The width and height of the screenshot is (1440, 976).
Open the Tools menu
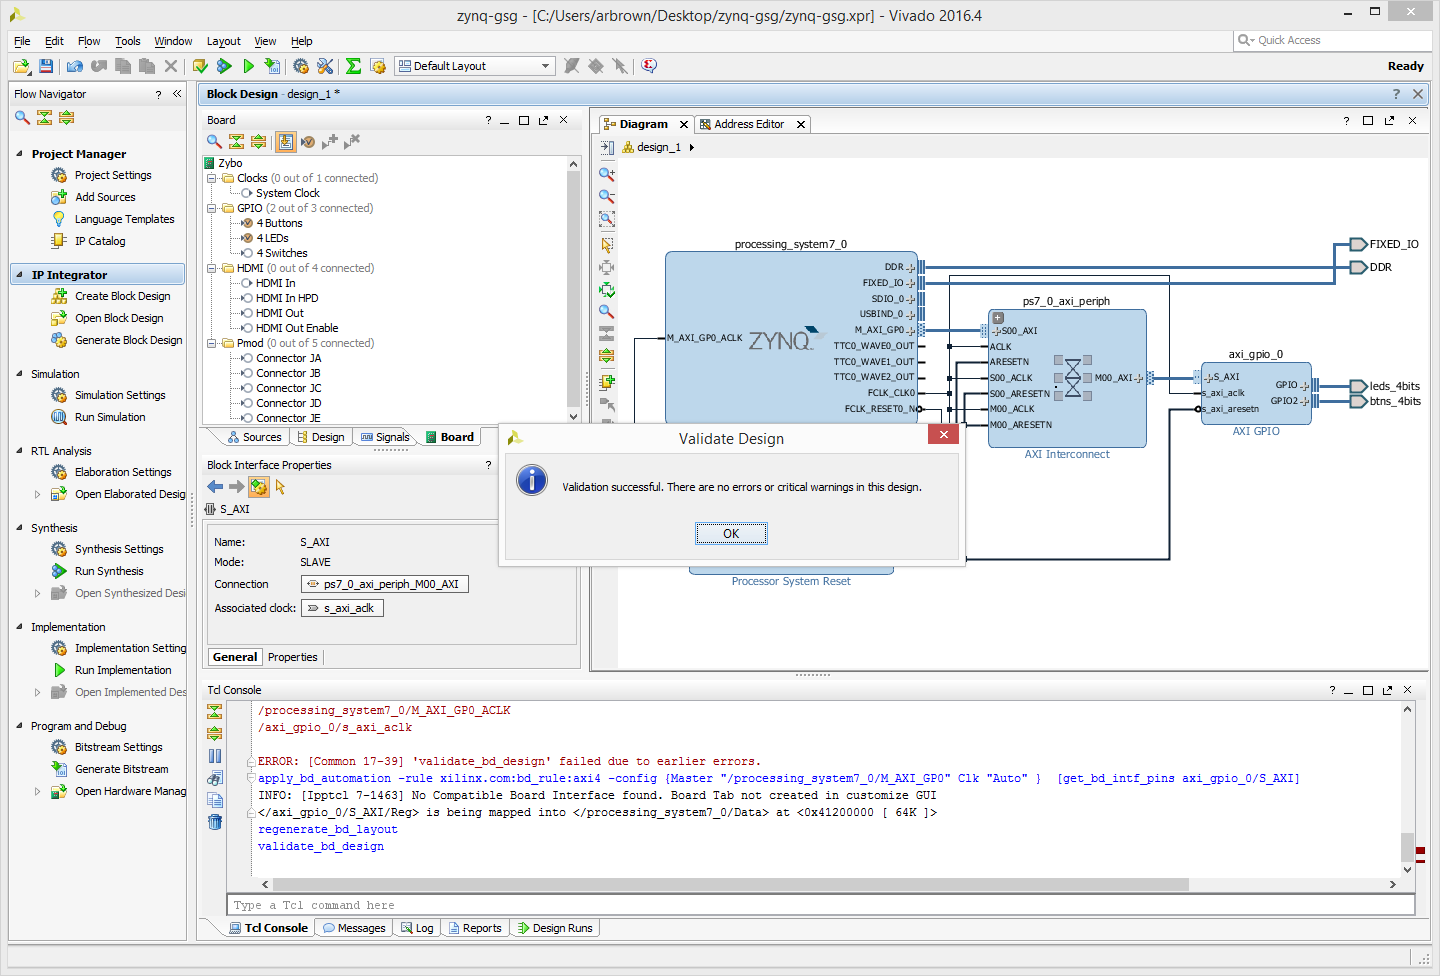127,41
